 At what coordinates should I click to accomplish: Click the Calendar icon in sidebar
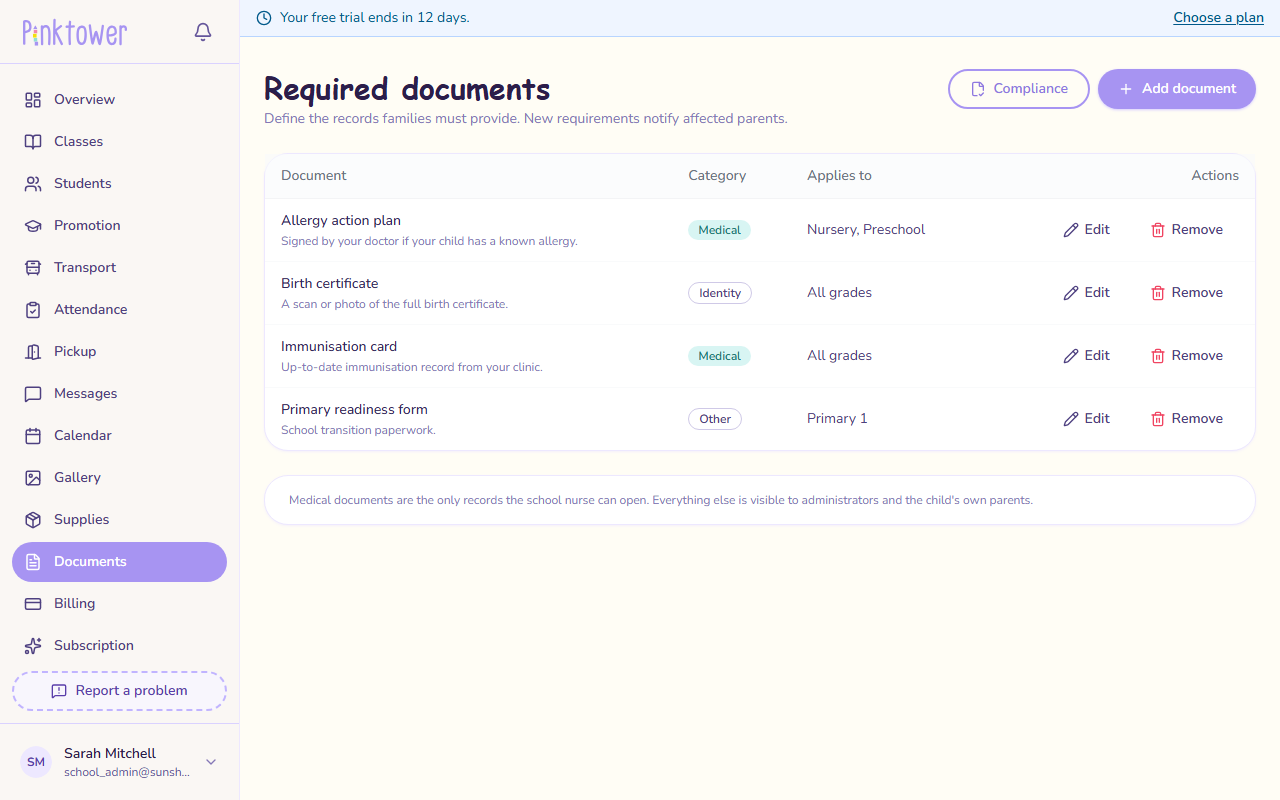tap(33, 436)
